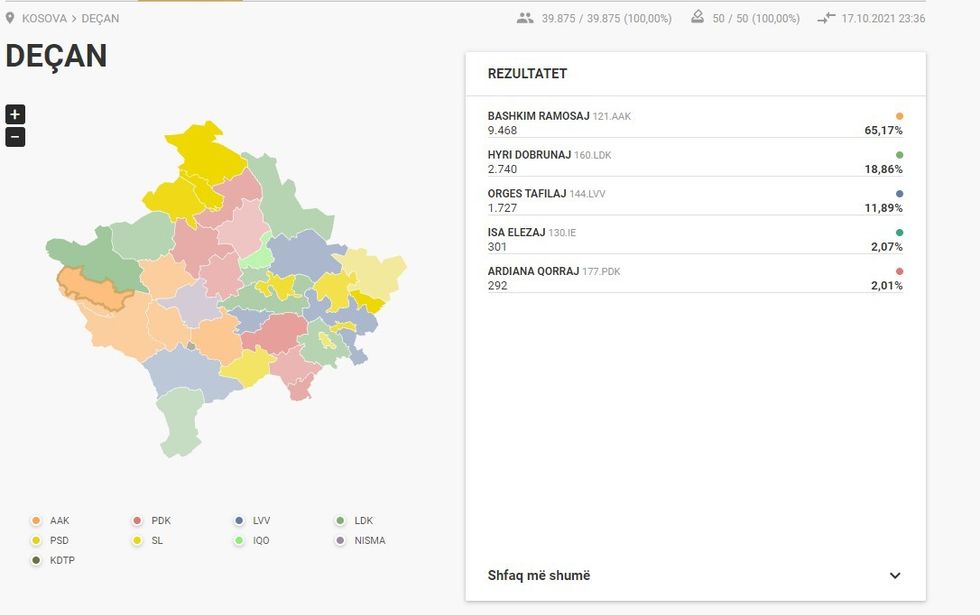Click the LDK legend color dot
This screenshot has height=615, width=980.
341,521
